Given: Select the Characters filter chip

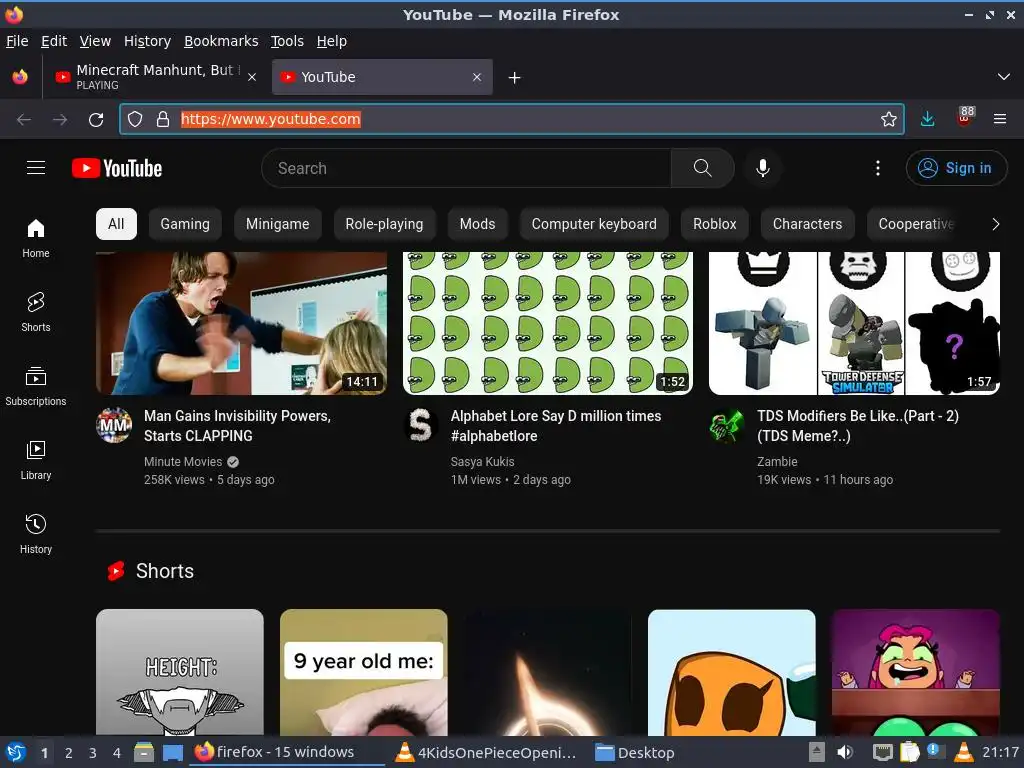Looking at the screenshot, I should coord(807,224).
